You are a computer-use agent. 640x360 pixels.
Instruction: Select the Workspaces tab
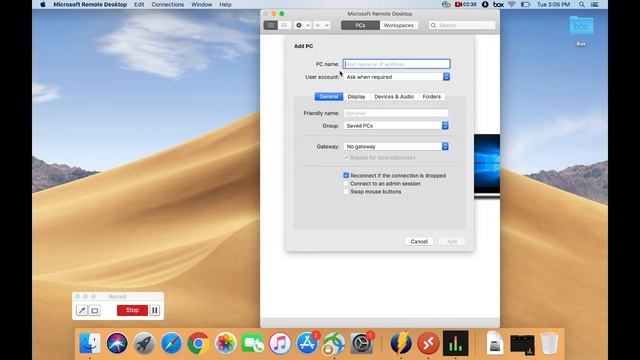pyautogui.click(x=398, y=25)
